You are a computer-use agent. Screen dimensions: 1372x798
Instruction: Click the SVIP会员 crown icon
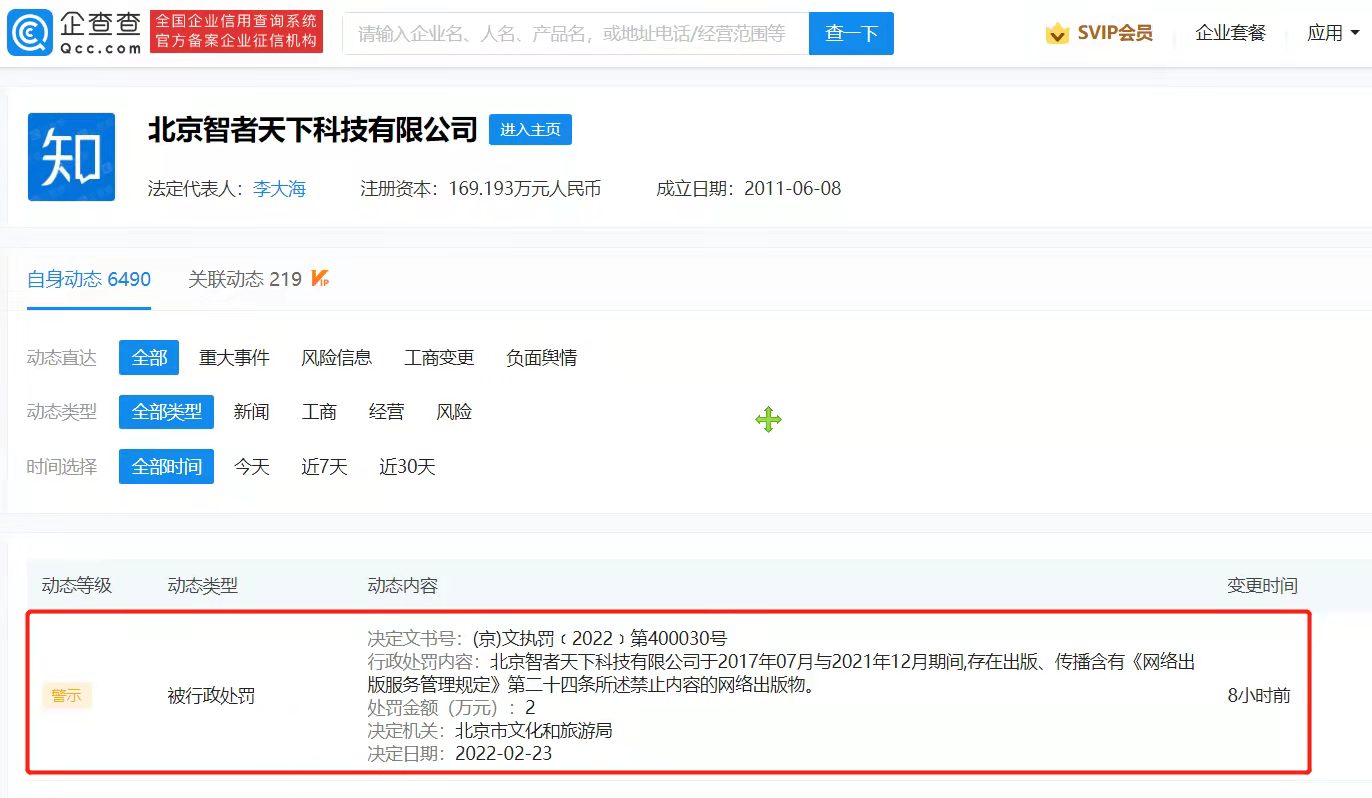(x=1057, y=34)
